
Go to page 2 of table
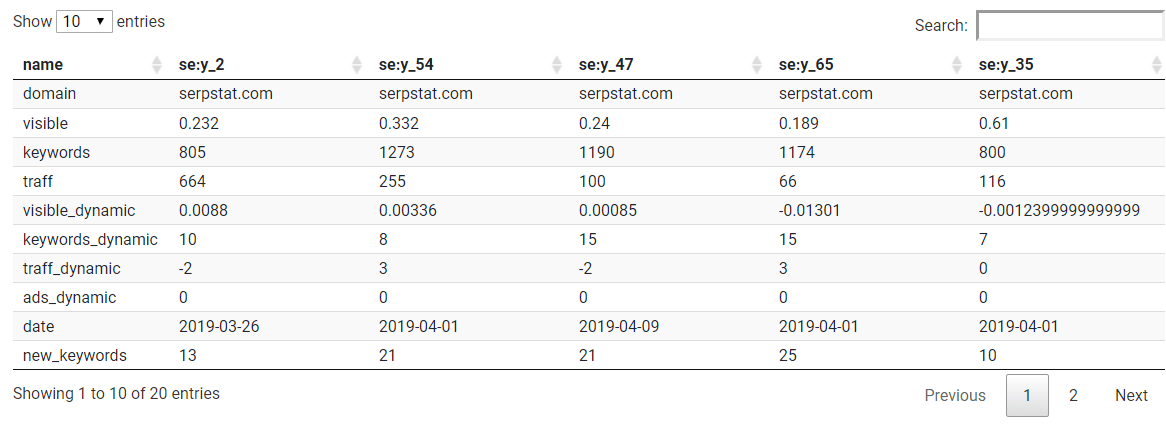1073,396
